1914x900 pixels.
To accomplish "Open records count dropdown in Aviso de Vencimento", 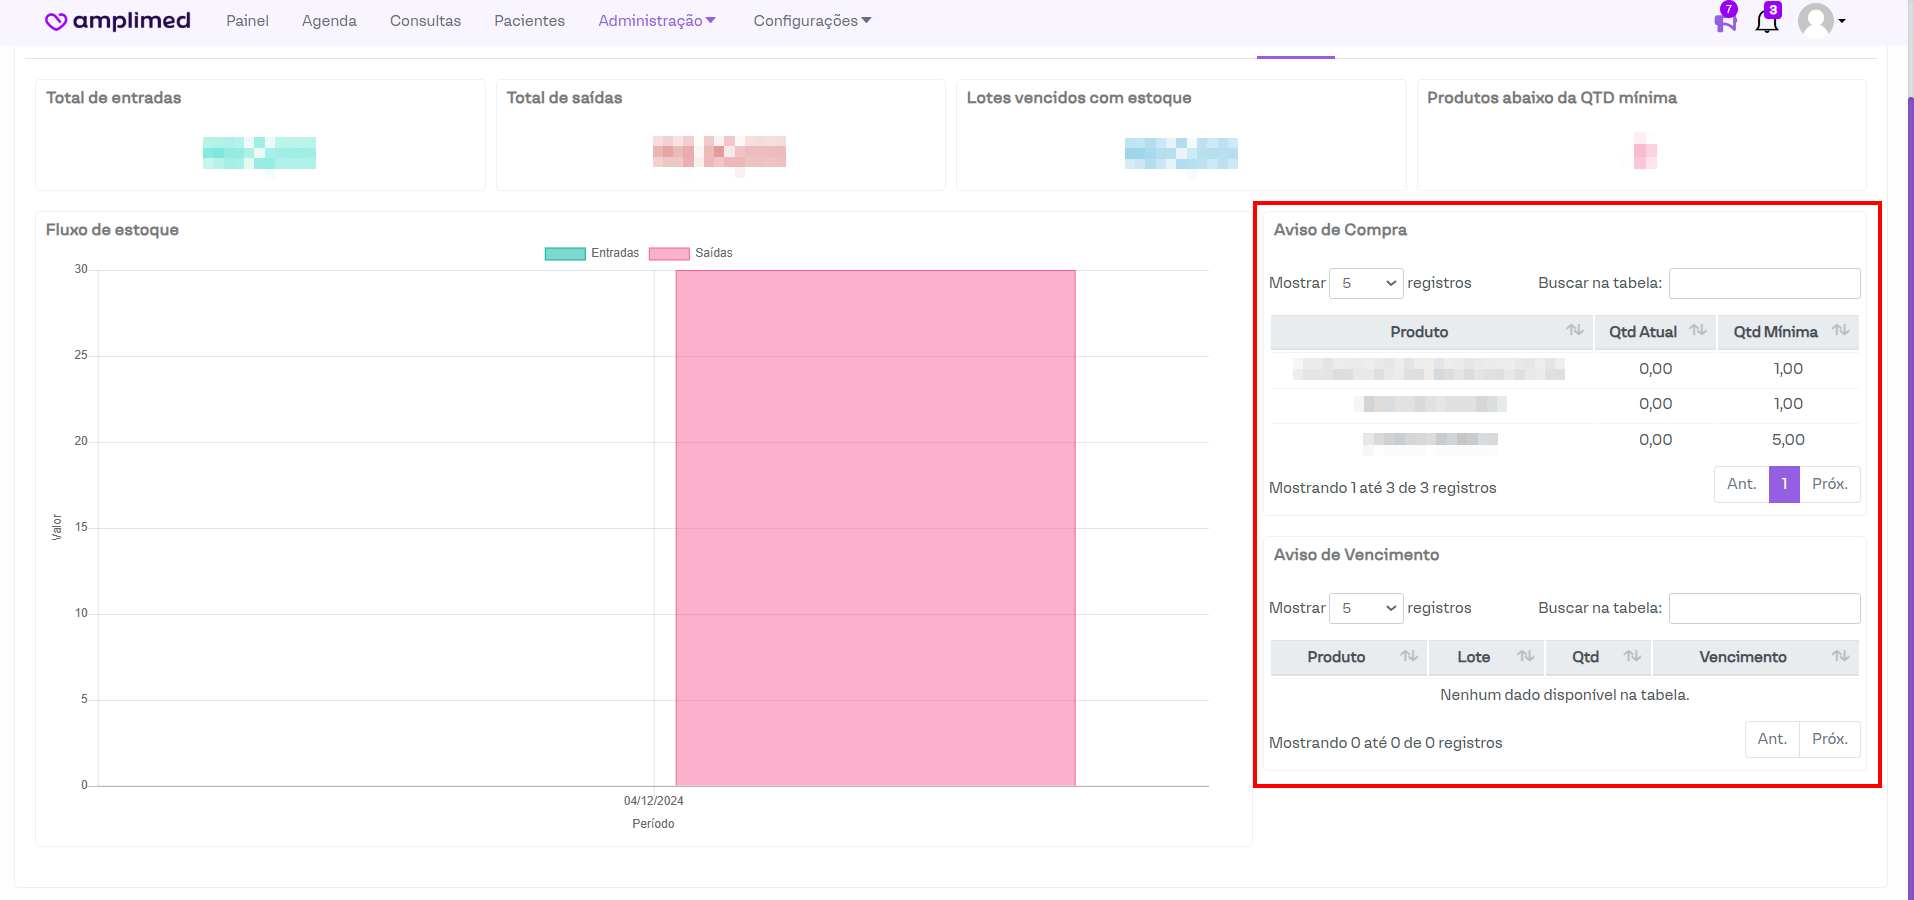I will [1366, 608].
